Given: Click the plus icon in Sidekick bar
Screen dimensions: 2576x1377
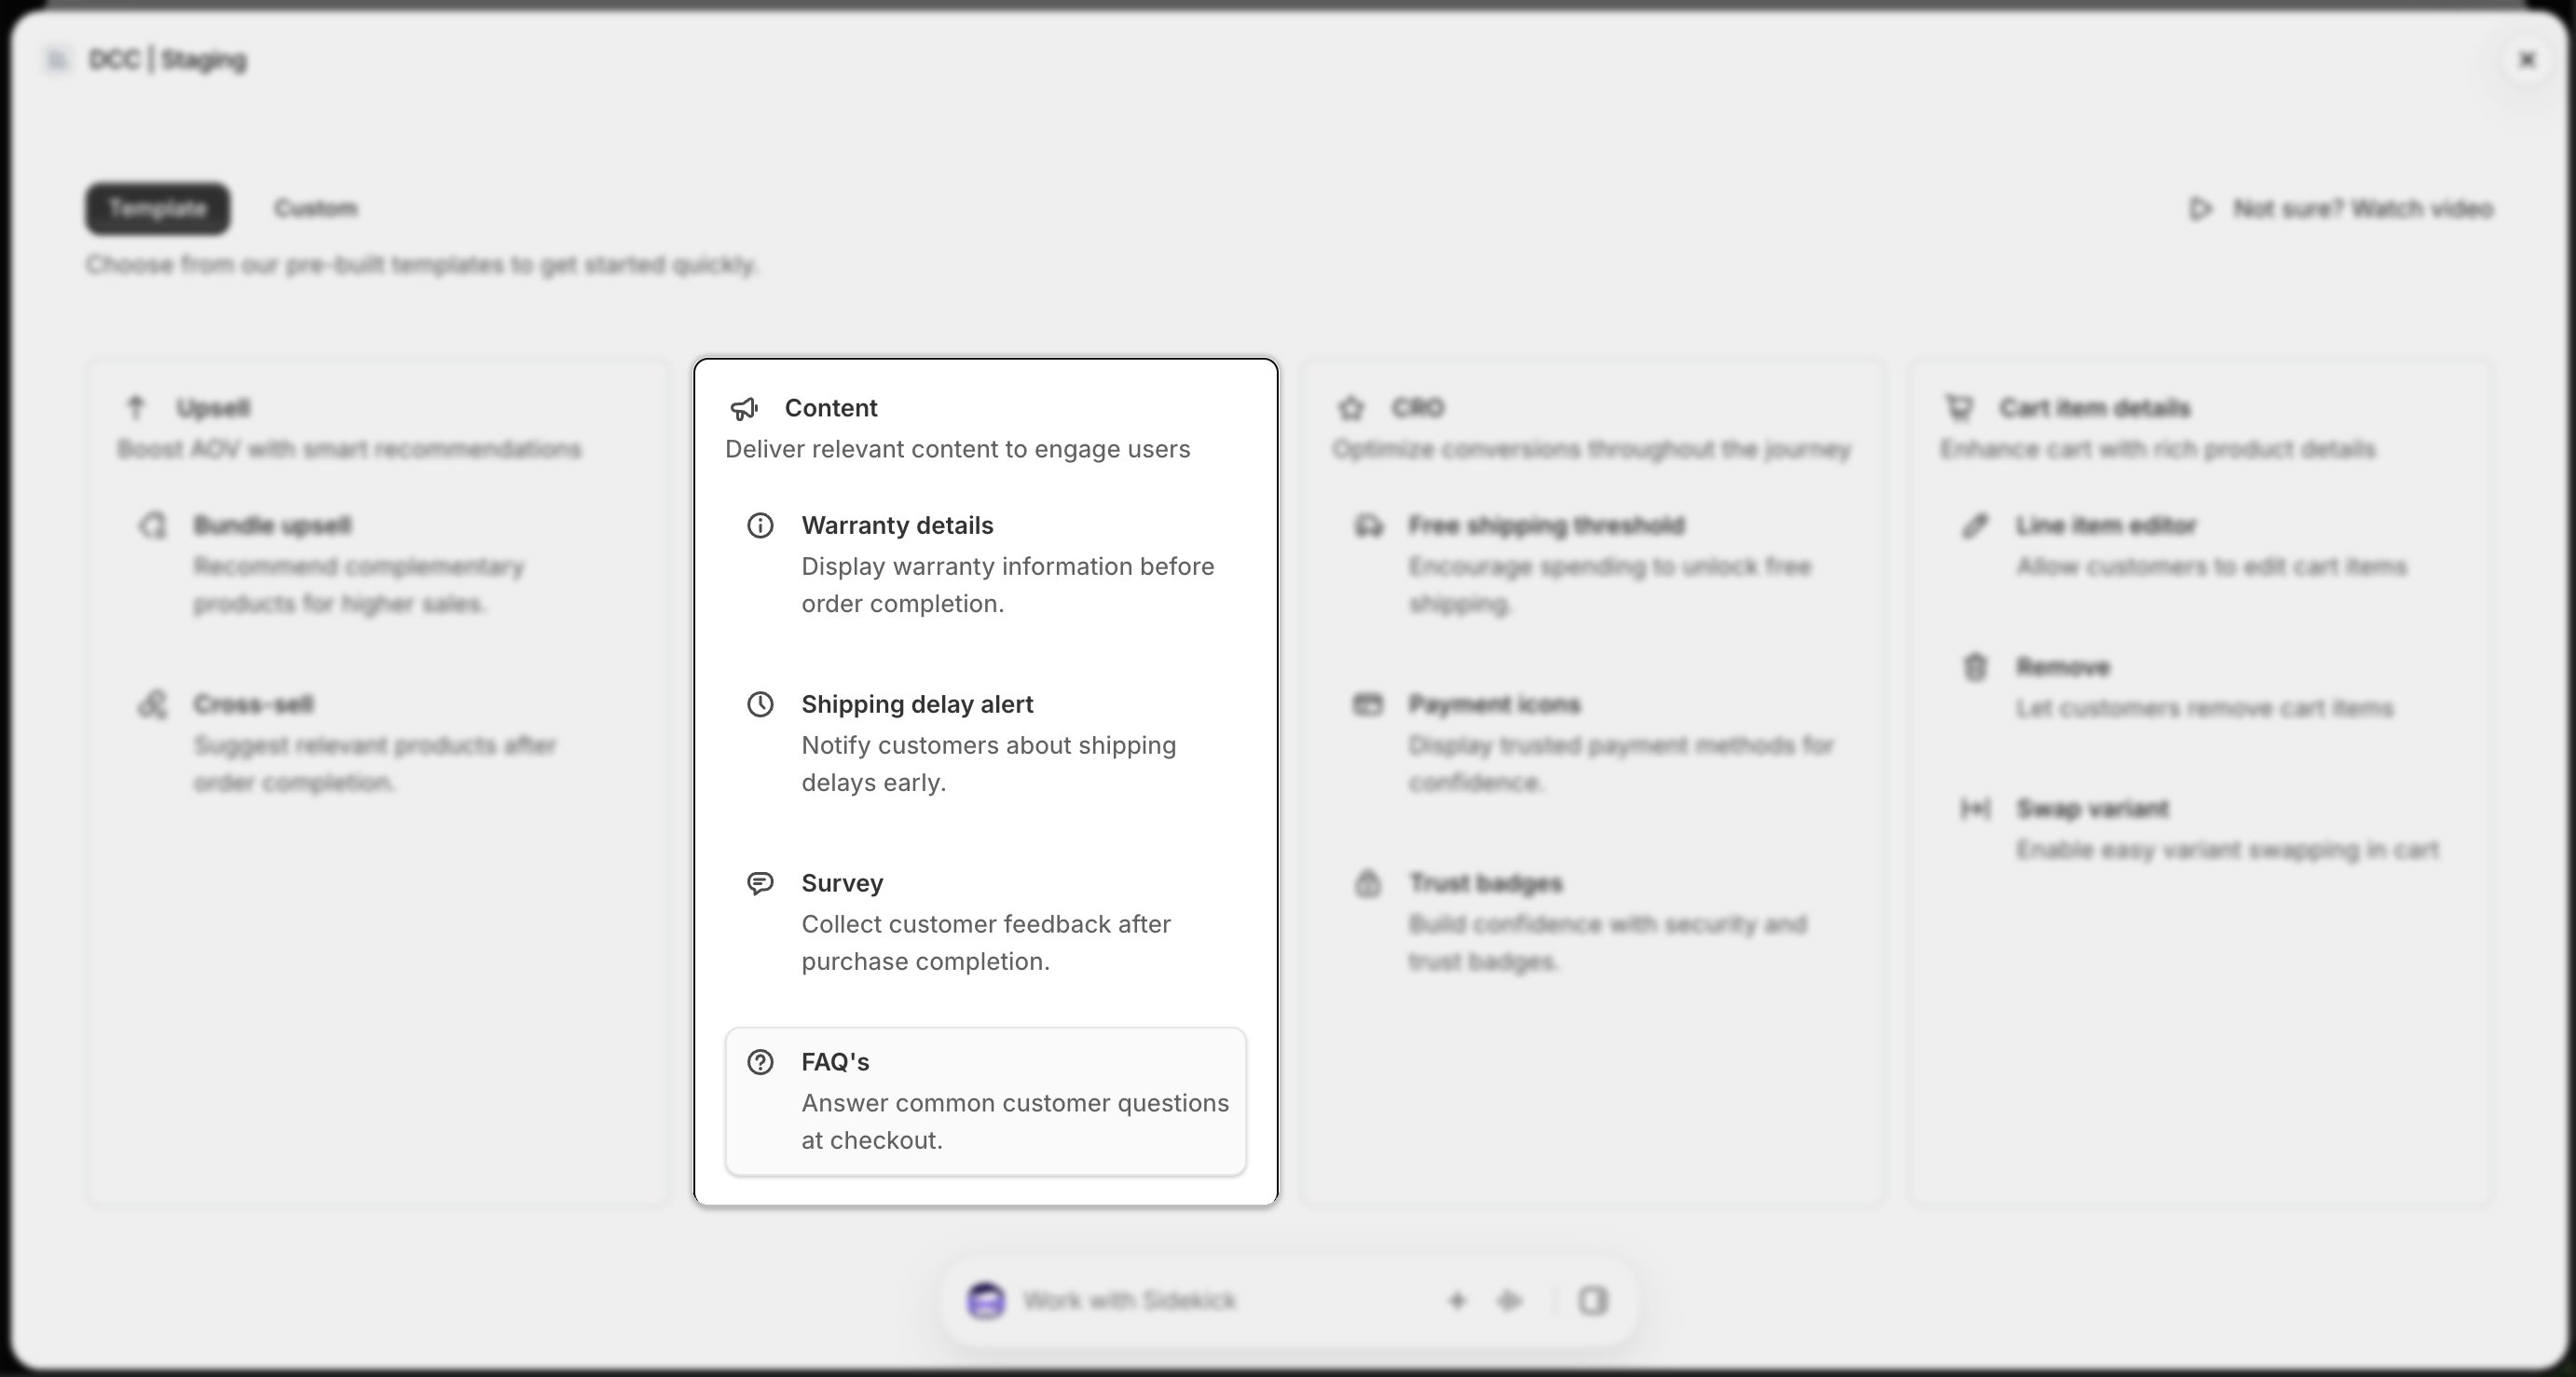Looking at the screenshot, I should click(1457, 1301).
